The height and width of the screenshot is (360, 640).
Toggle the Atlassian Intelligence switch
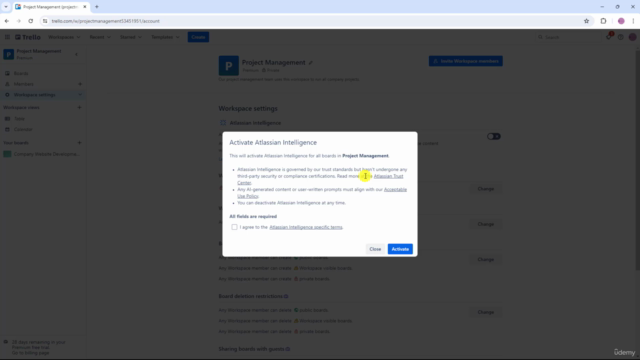493,136
